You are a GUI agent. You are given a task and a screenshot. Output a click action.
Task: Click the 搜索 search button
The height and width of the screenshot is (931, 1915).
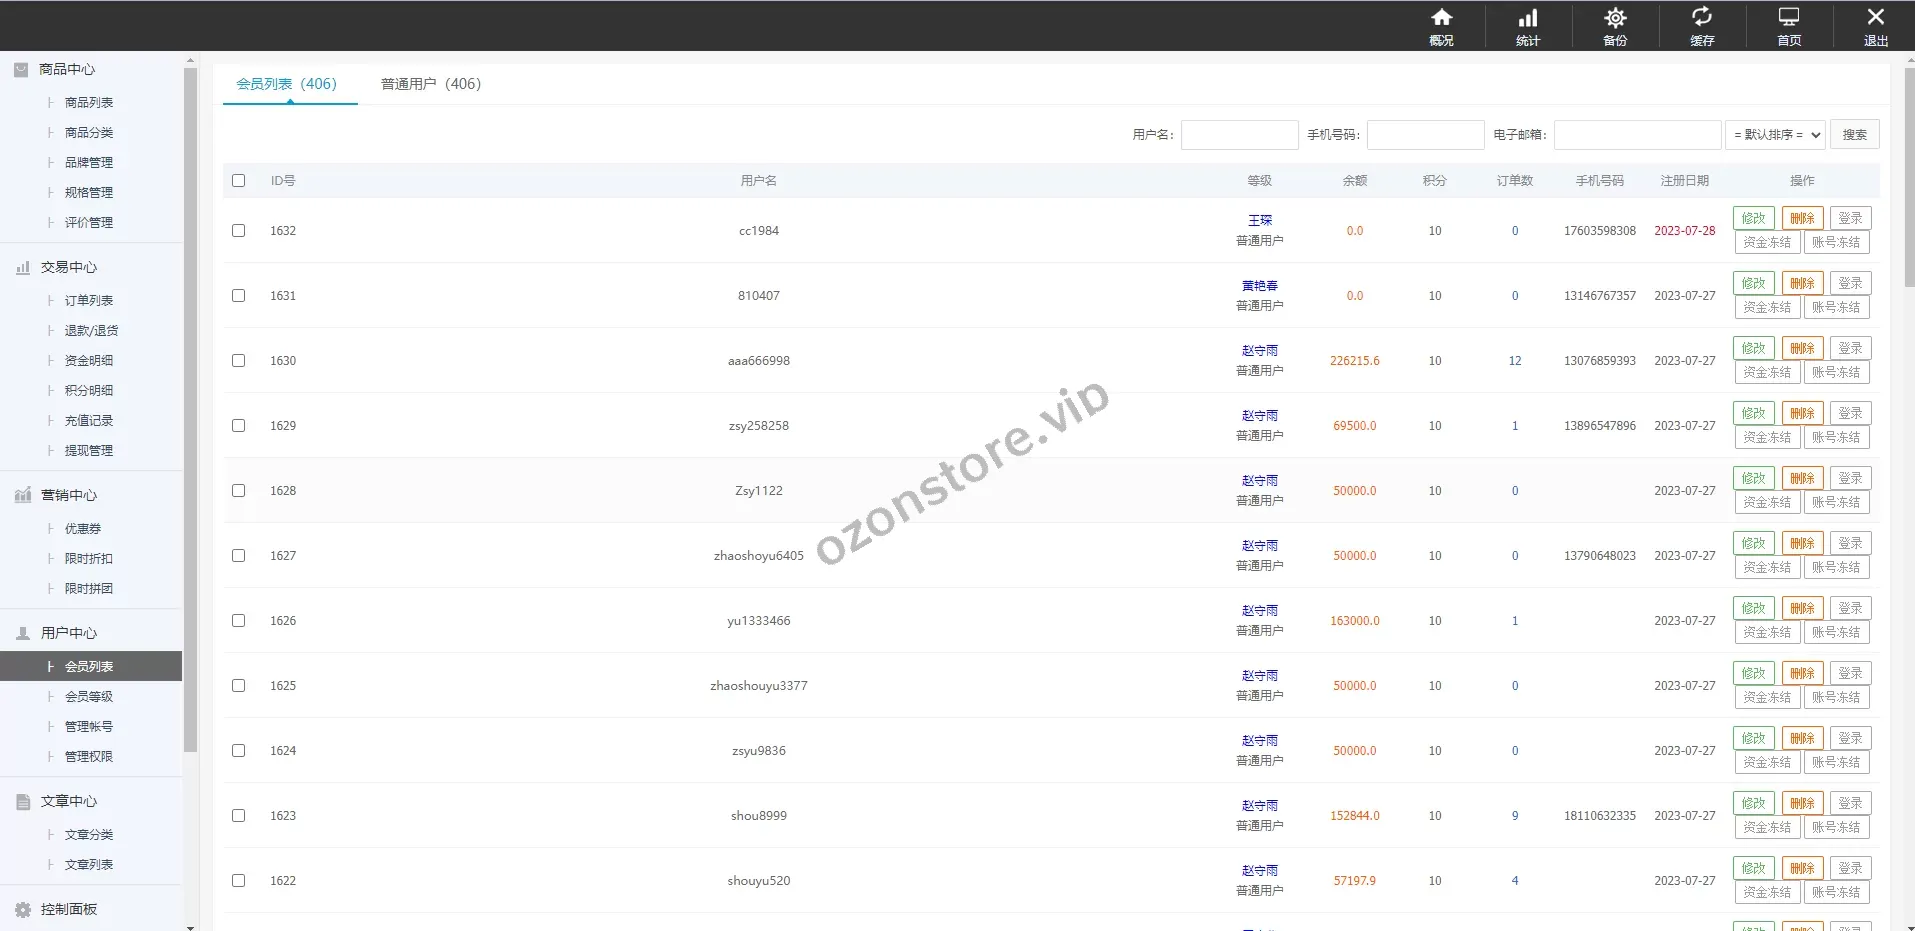(x=1854, y=135)
